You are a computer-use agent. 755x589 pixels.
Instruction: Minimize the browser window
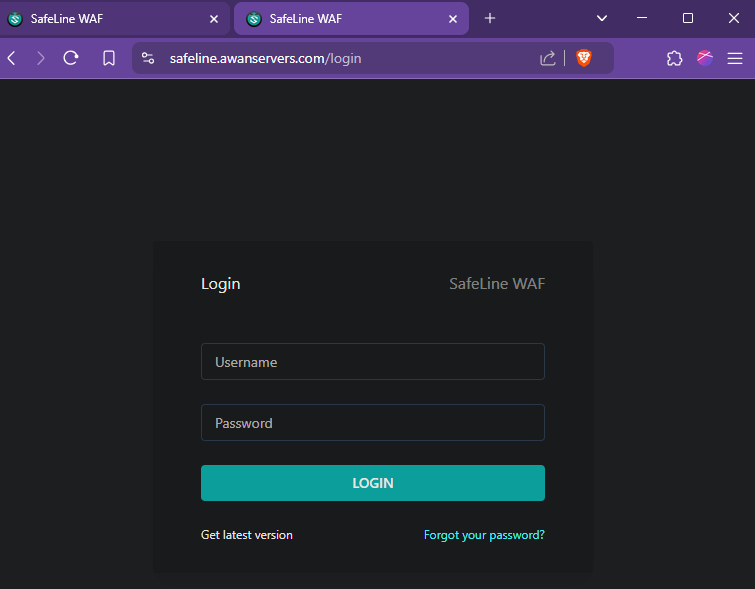(x=641, y=18)
